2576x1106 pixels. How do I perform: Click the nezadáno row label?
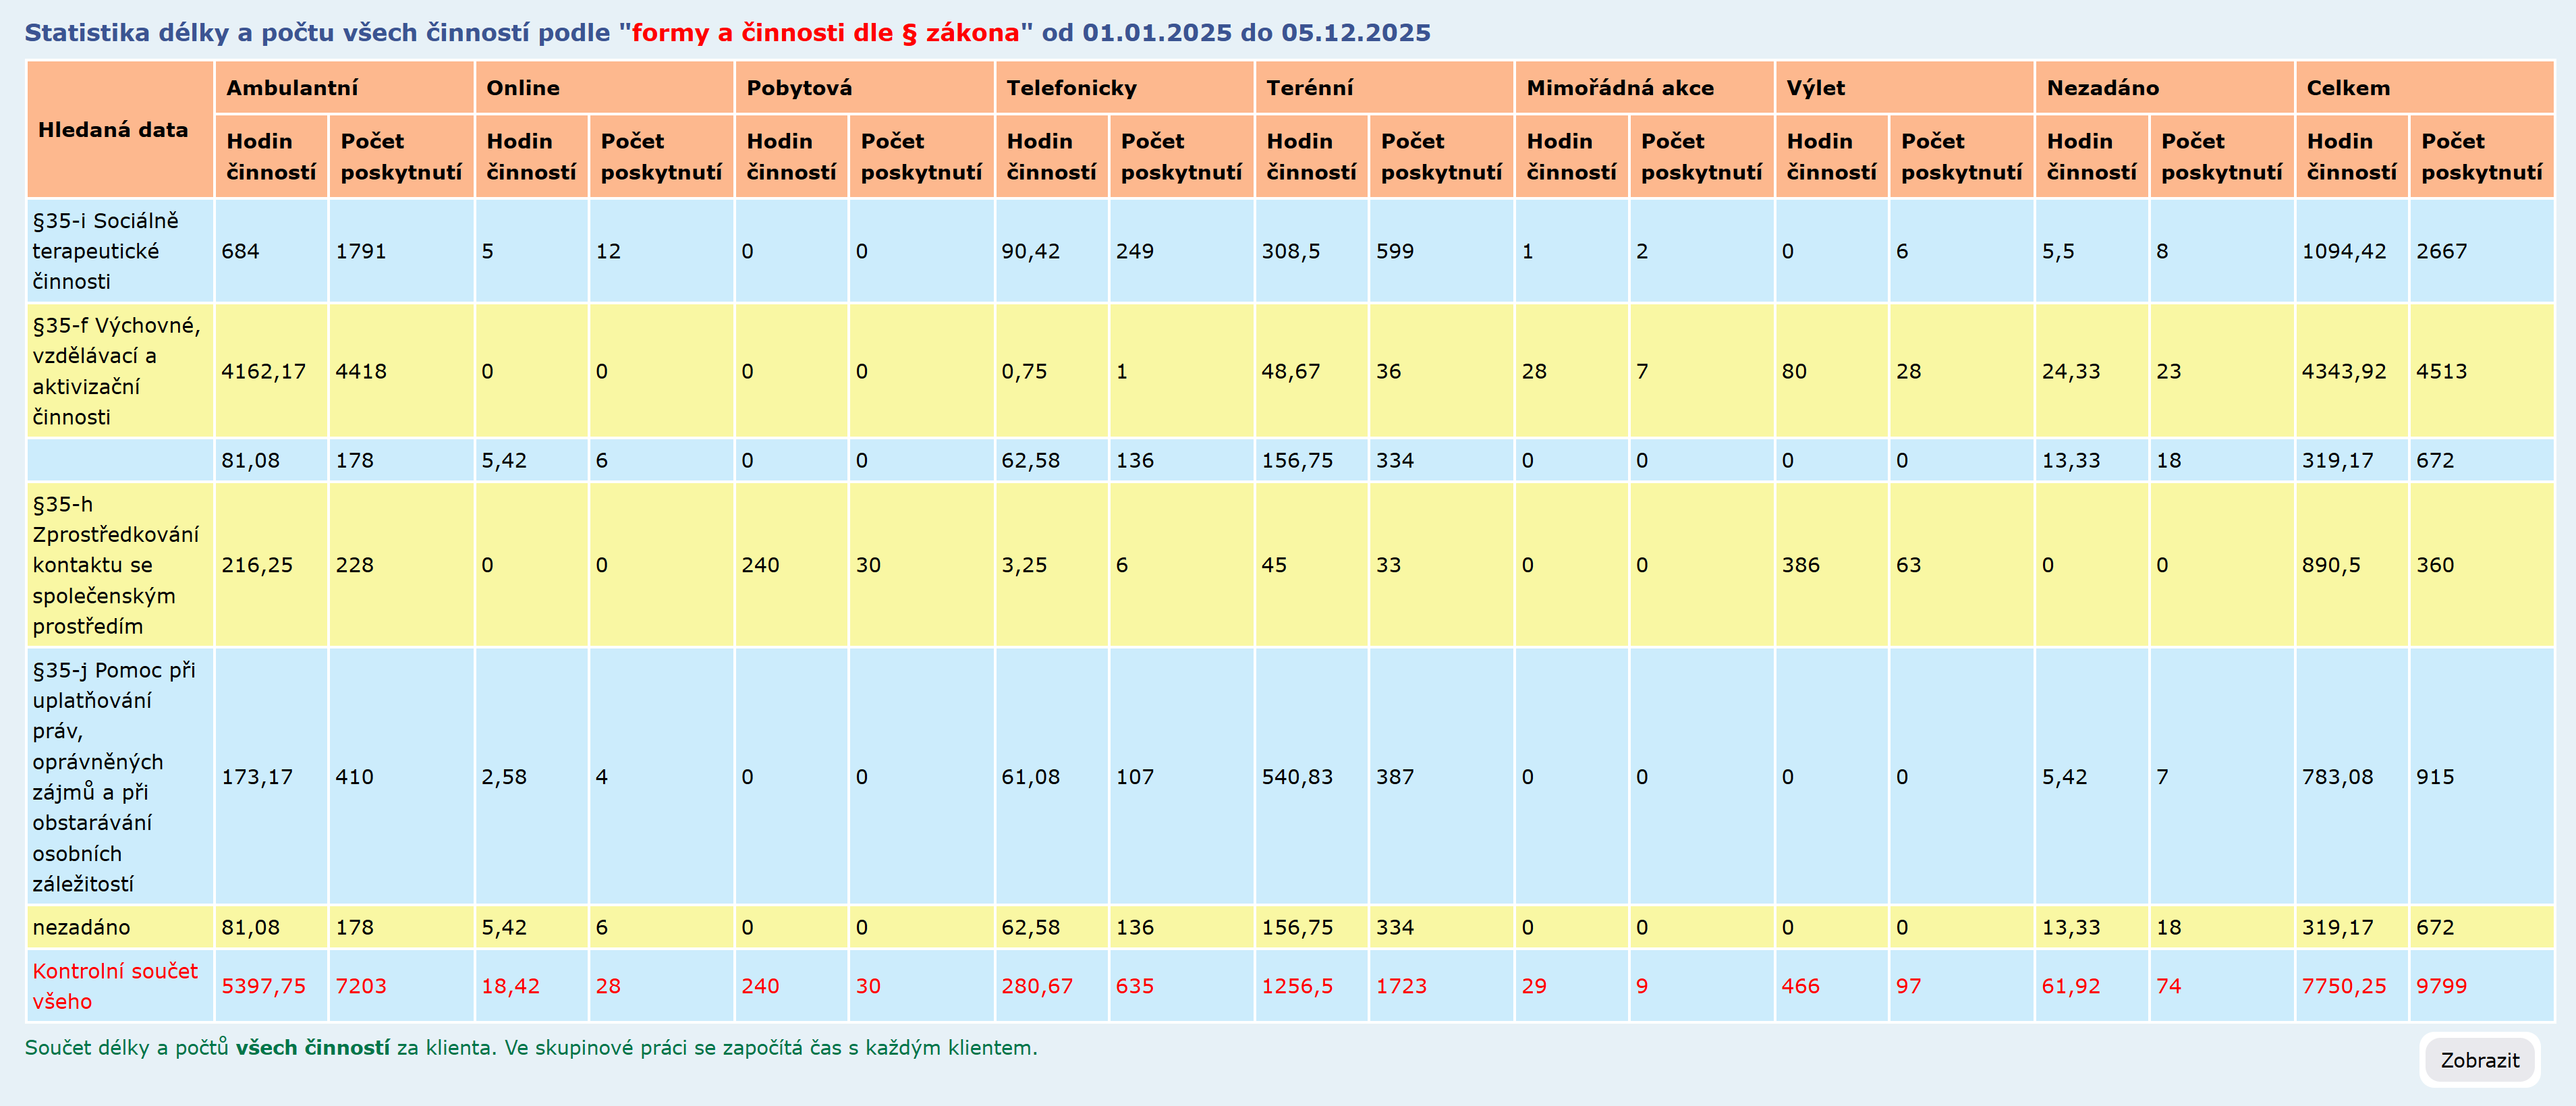tap(81, 927)
